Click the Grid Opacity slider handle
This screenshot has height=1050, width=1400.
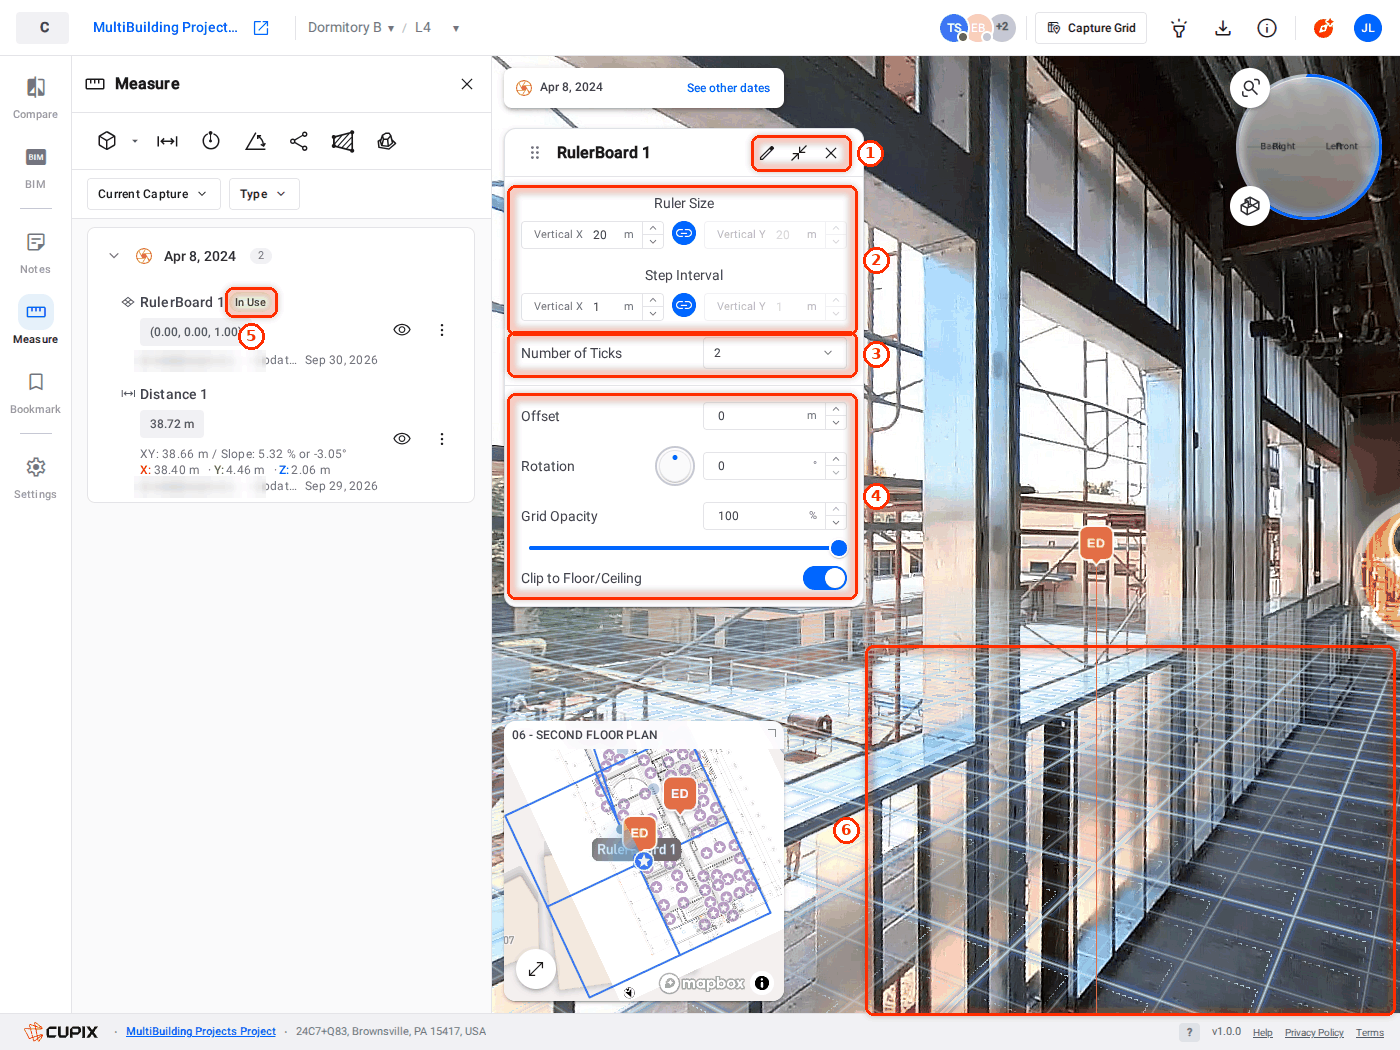839,548
